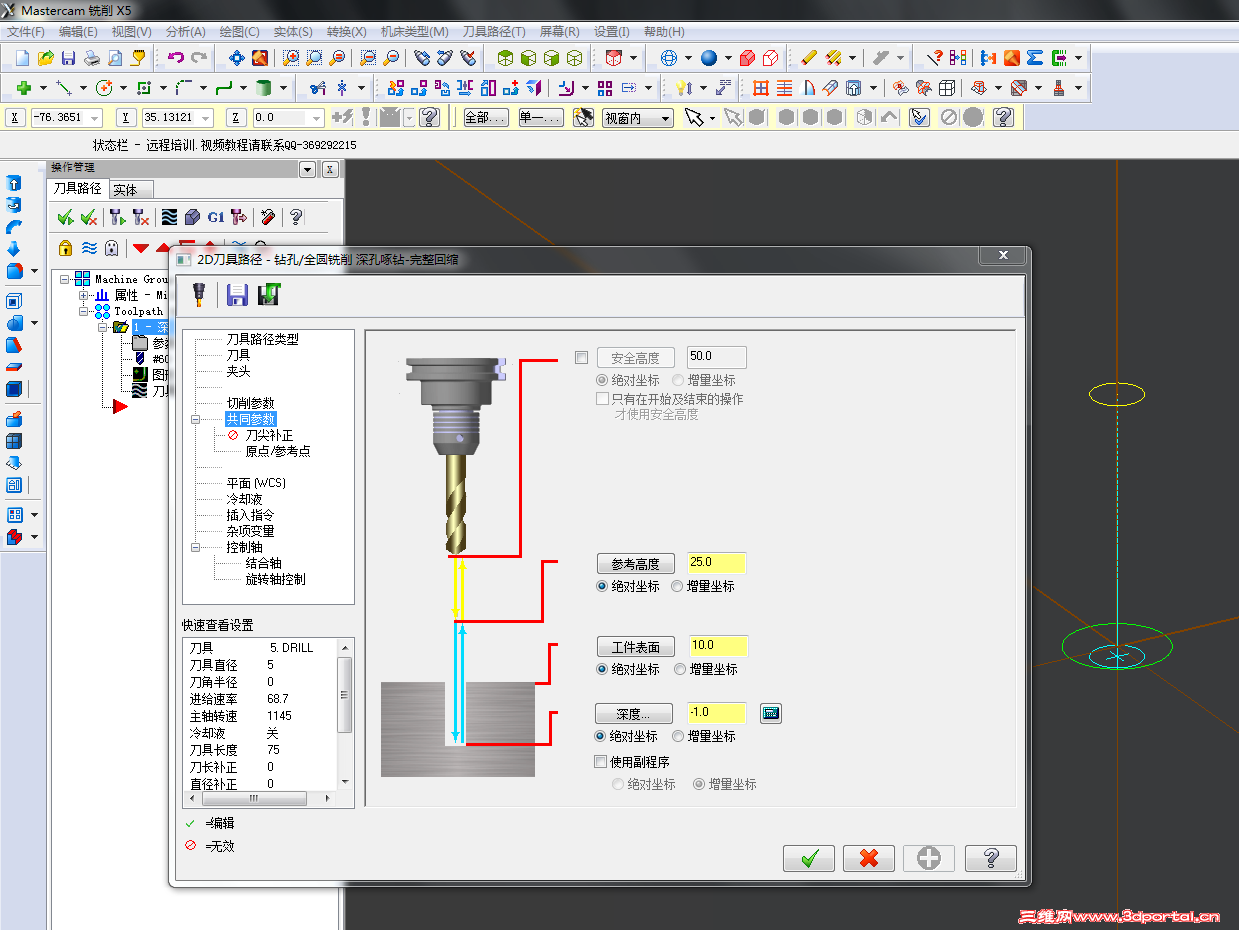The height and width of the screenshot is (930, 1239).
Task: Collapse the Machine Group tree node
Action: (x=65, y=279)
